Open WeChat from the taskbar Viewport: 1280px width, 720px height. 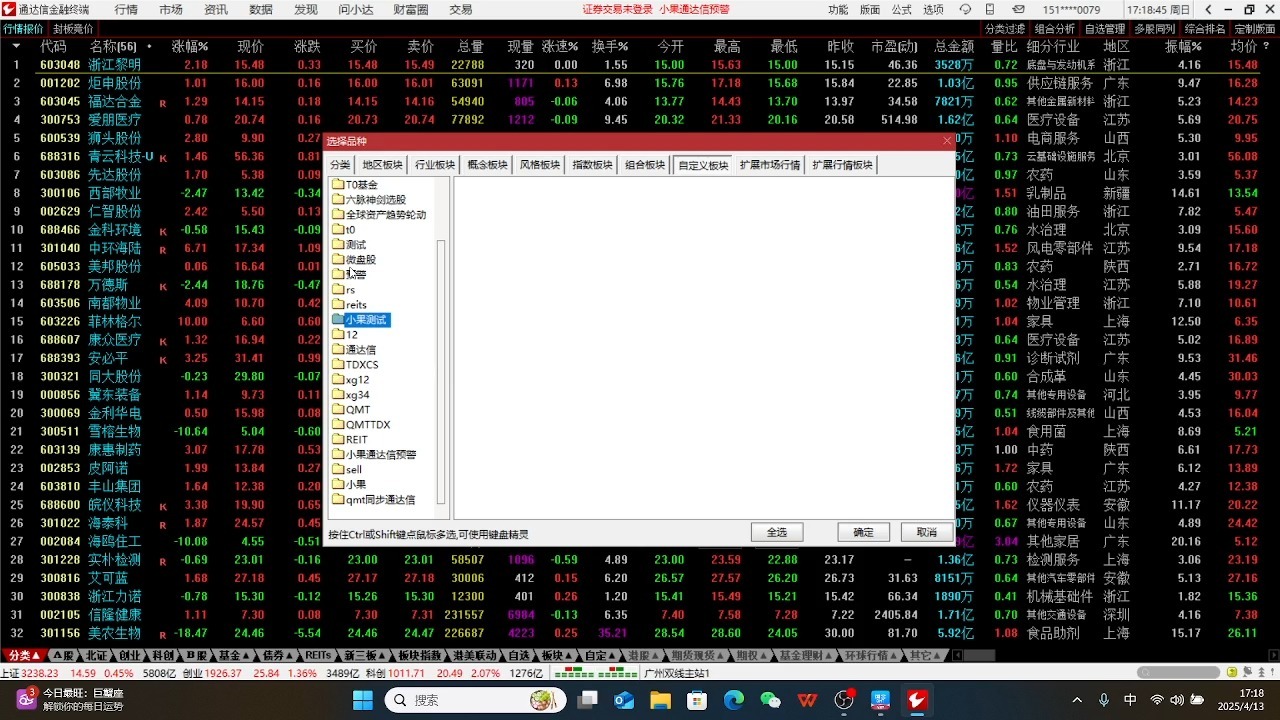(768, 700)
